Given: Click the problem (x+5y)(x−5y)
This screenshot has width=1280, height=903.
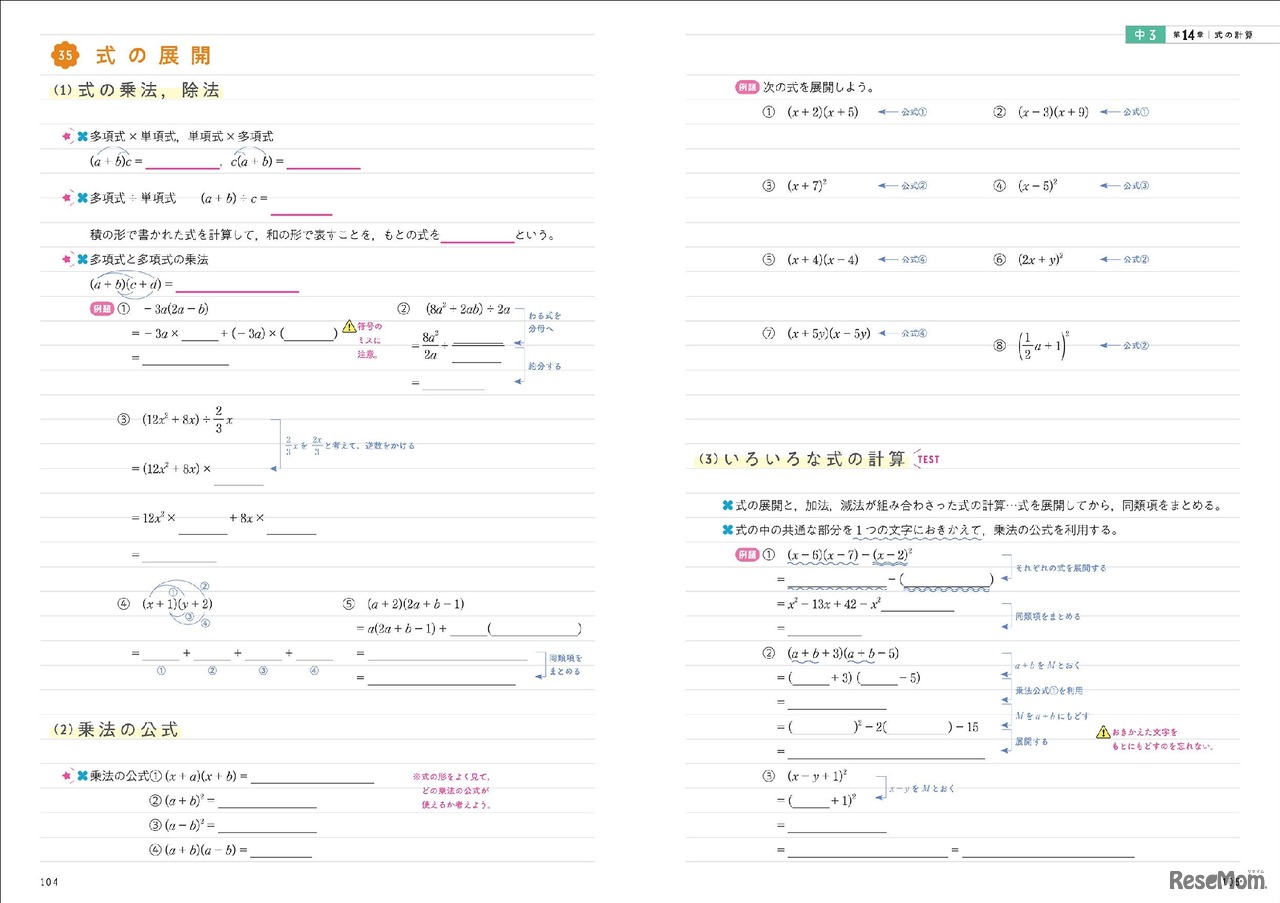Looking at the screenshot, I should (828, 333).
